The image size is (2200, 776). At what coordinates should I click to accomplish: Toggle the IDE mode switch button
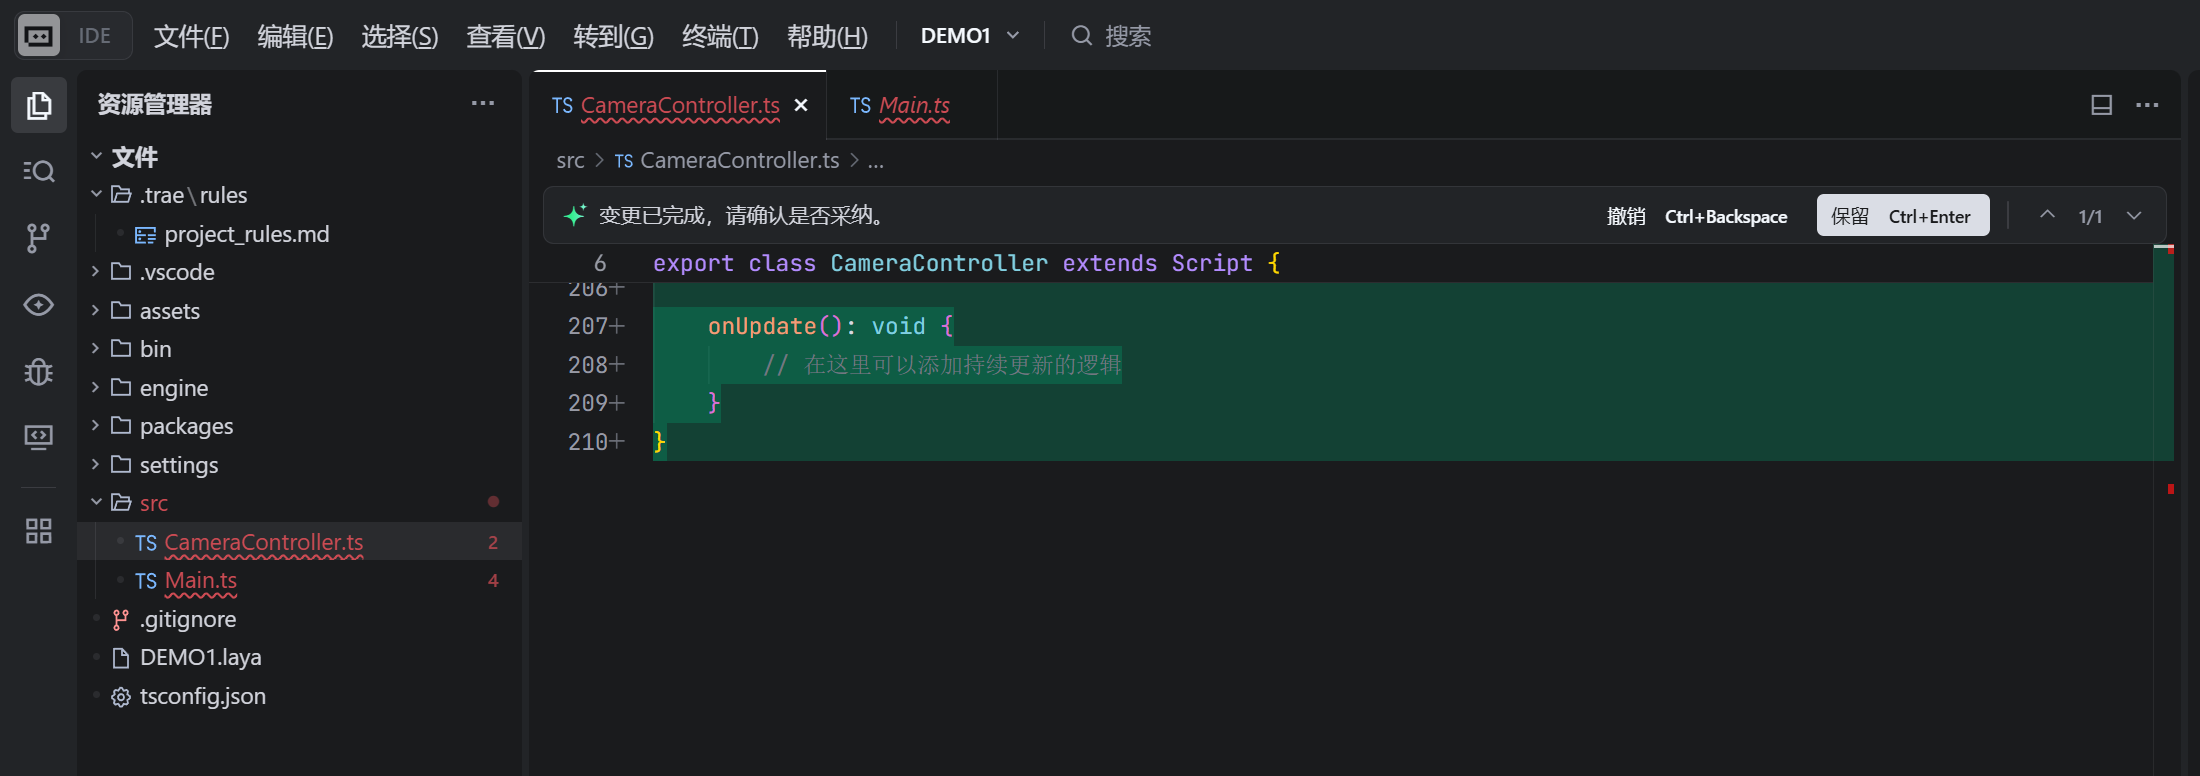pos(74,36)
